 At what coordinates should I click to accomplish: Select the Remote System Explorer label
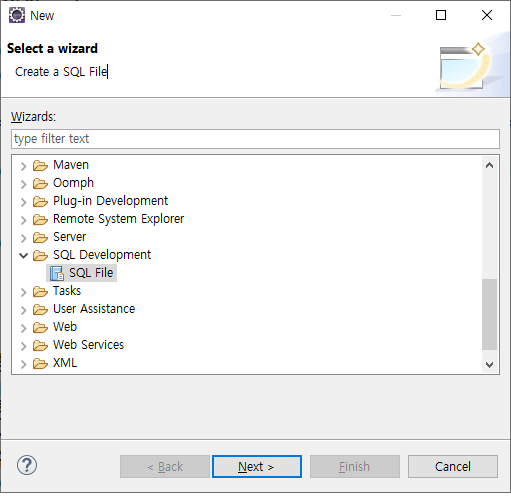[118, 219]
